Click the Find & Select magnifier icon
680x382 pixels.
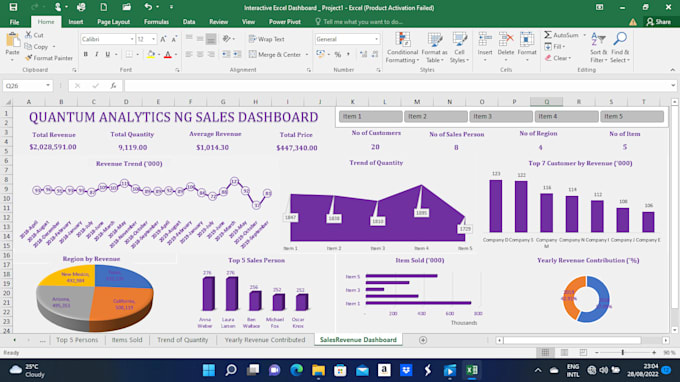coord(620,39)
